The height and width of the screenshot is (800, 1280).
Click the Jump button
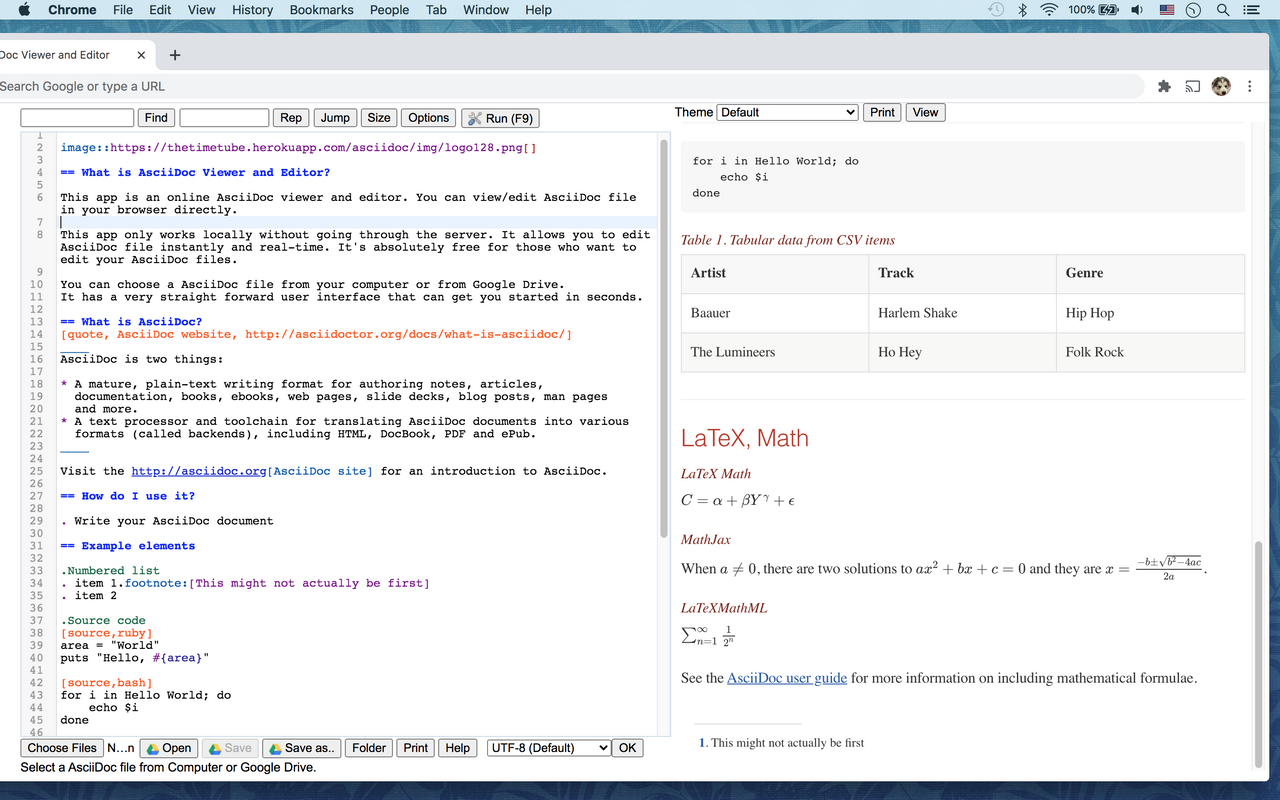click(x=335, y=118)
